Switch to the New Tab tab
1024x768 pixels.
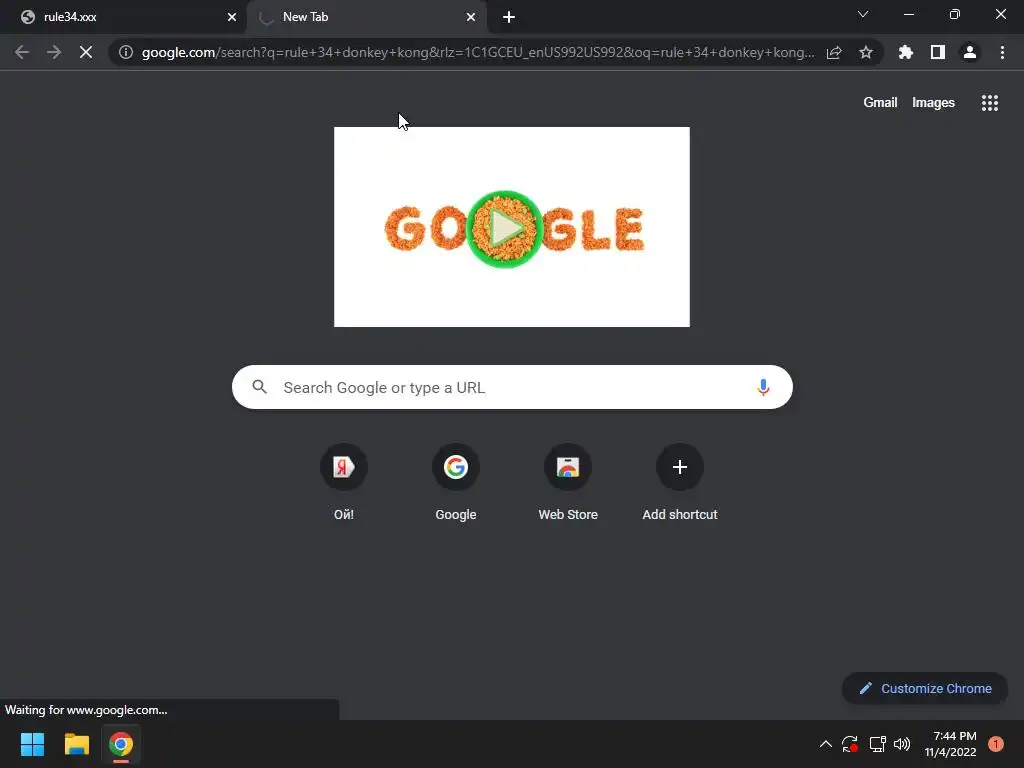366,17
